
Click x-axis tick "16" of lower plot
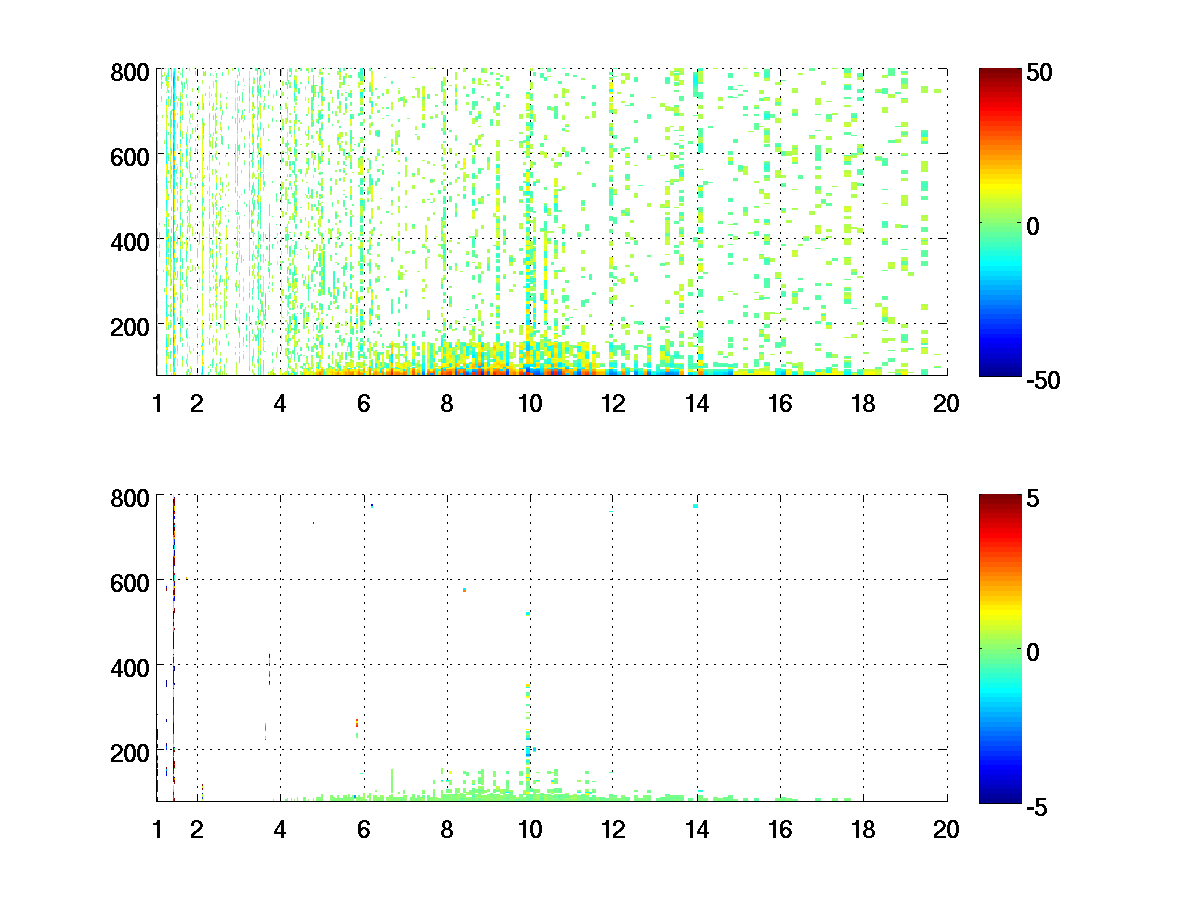click(x=780, y=829)
